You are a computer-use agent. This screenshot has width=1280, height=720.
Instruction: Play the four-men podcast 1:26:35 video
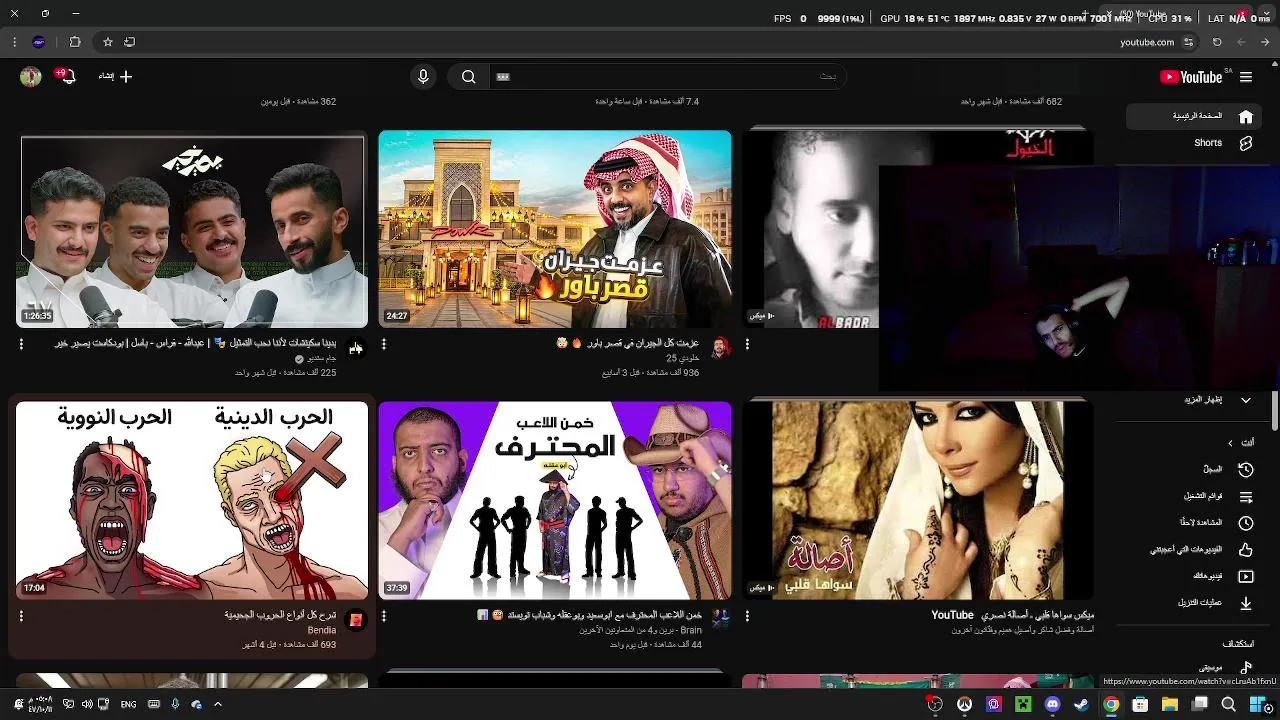coord(192,231)
